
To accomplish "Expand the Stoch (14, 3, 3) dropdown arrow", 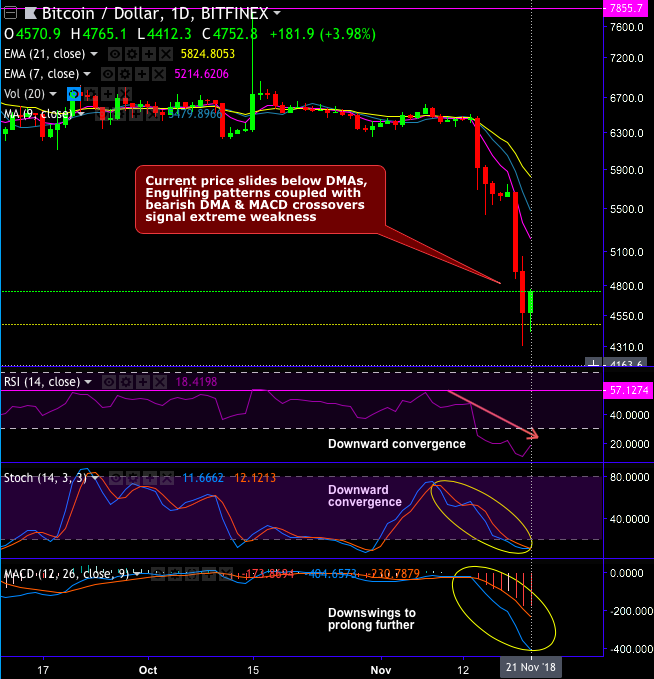I will point(95,478).
